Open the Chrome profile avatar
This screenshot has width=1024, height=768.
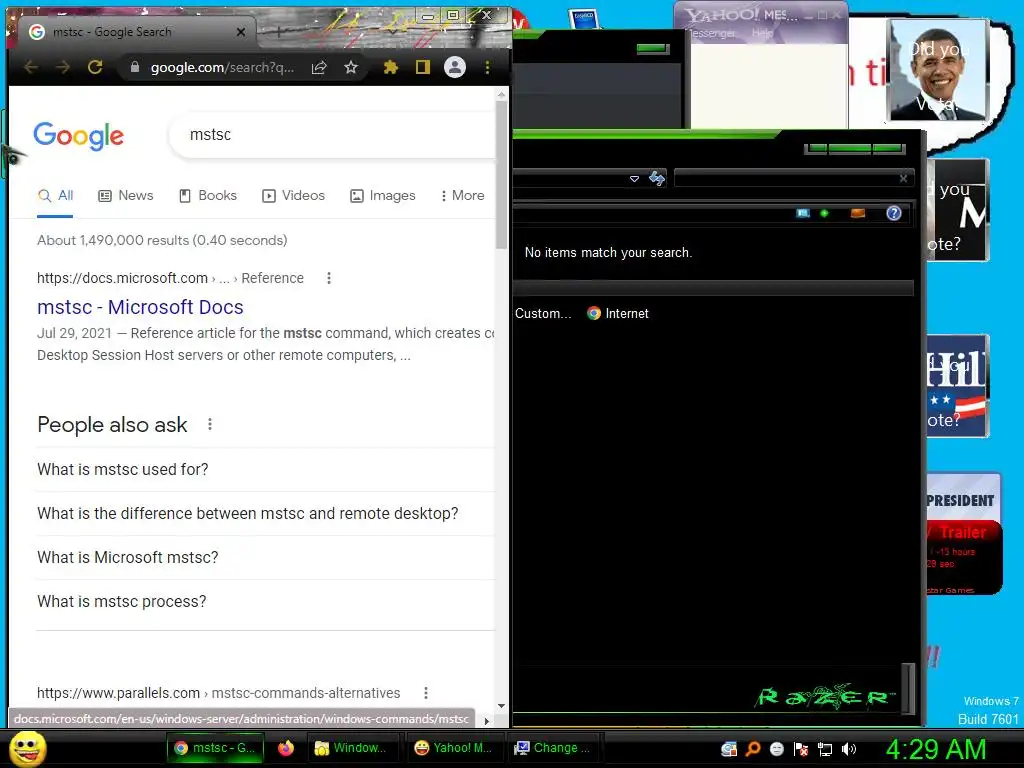455,67
